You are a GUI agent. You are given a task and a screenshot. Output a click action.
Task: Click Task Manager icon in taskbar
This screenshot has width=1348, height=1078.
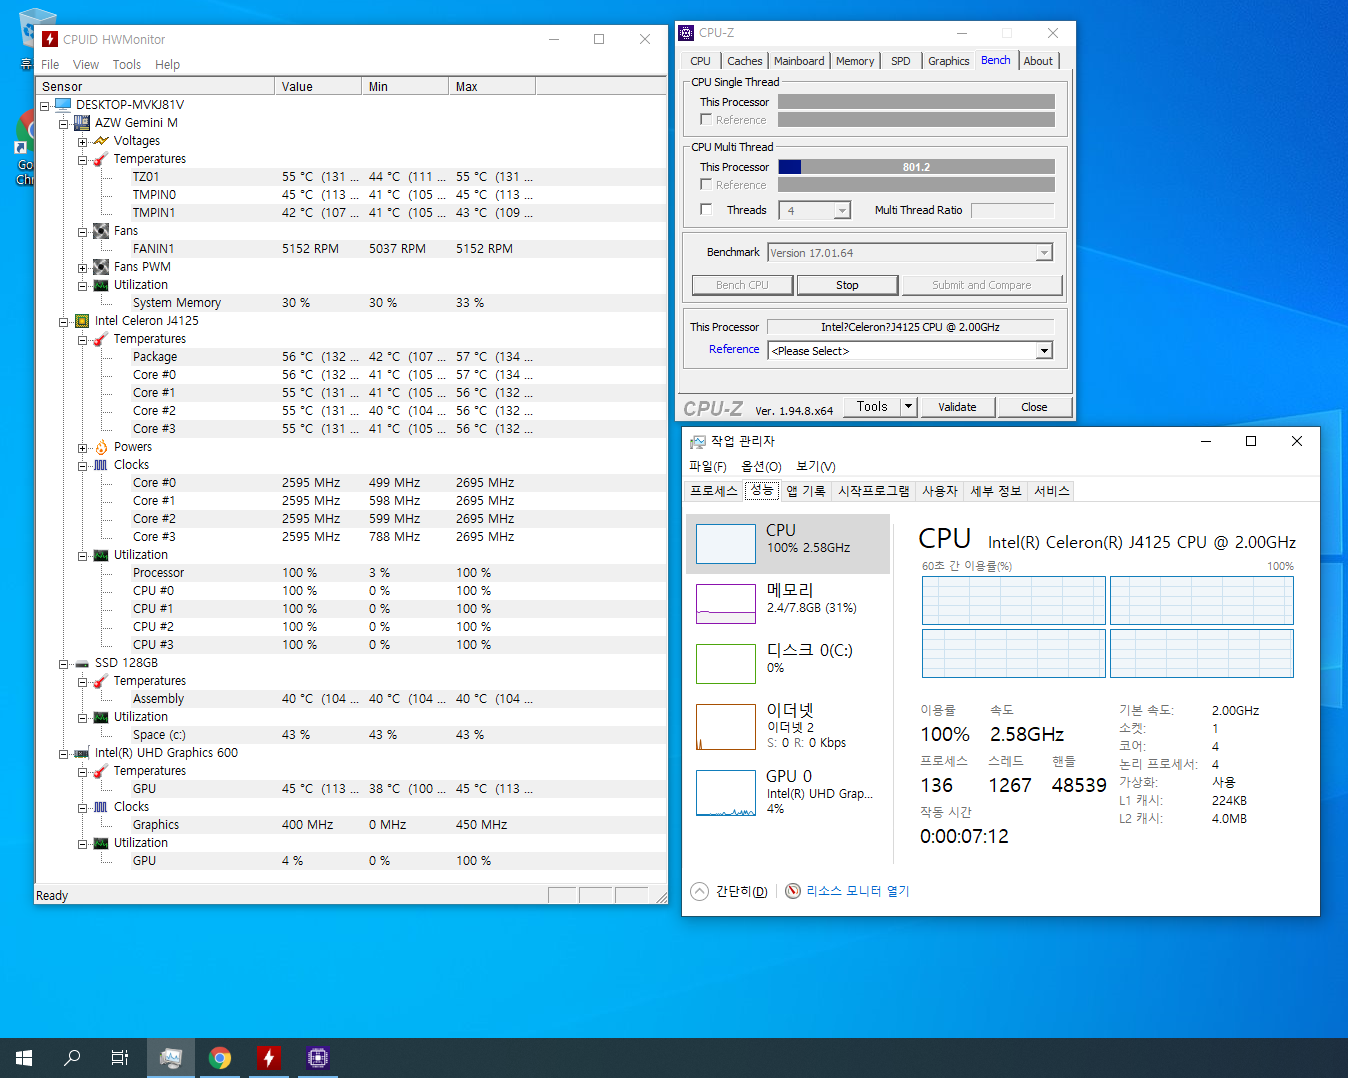[171, 1058]
